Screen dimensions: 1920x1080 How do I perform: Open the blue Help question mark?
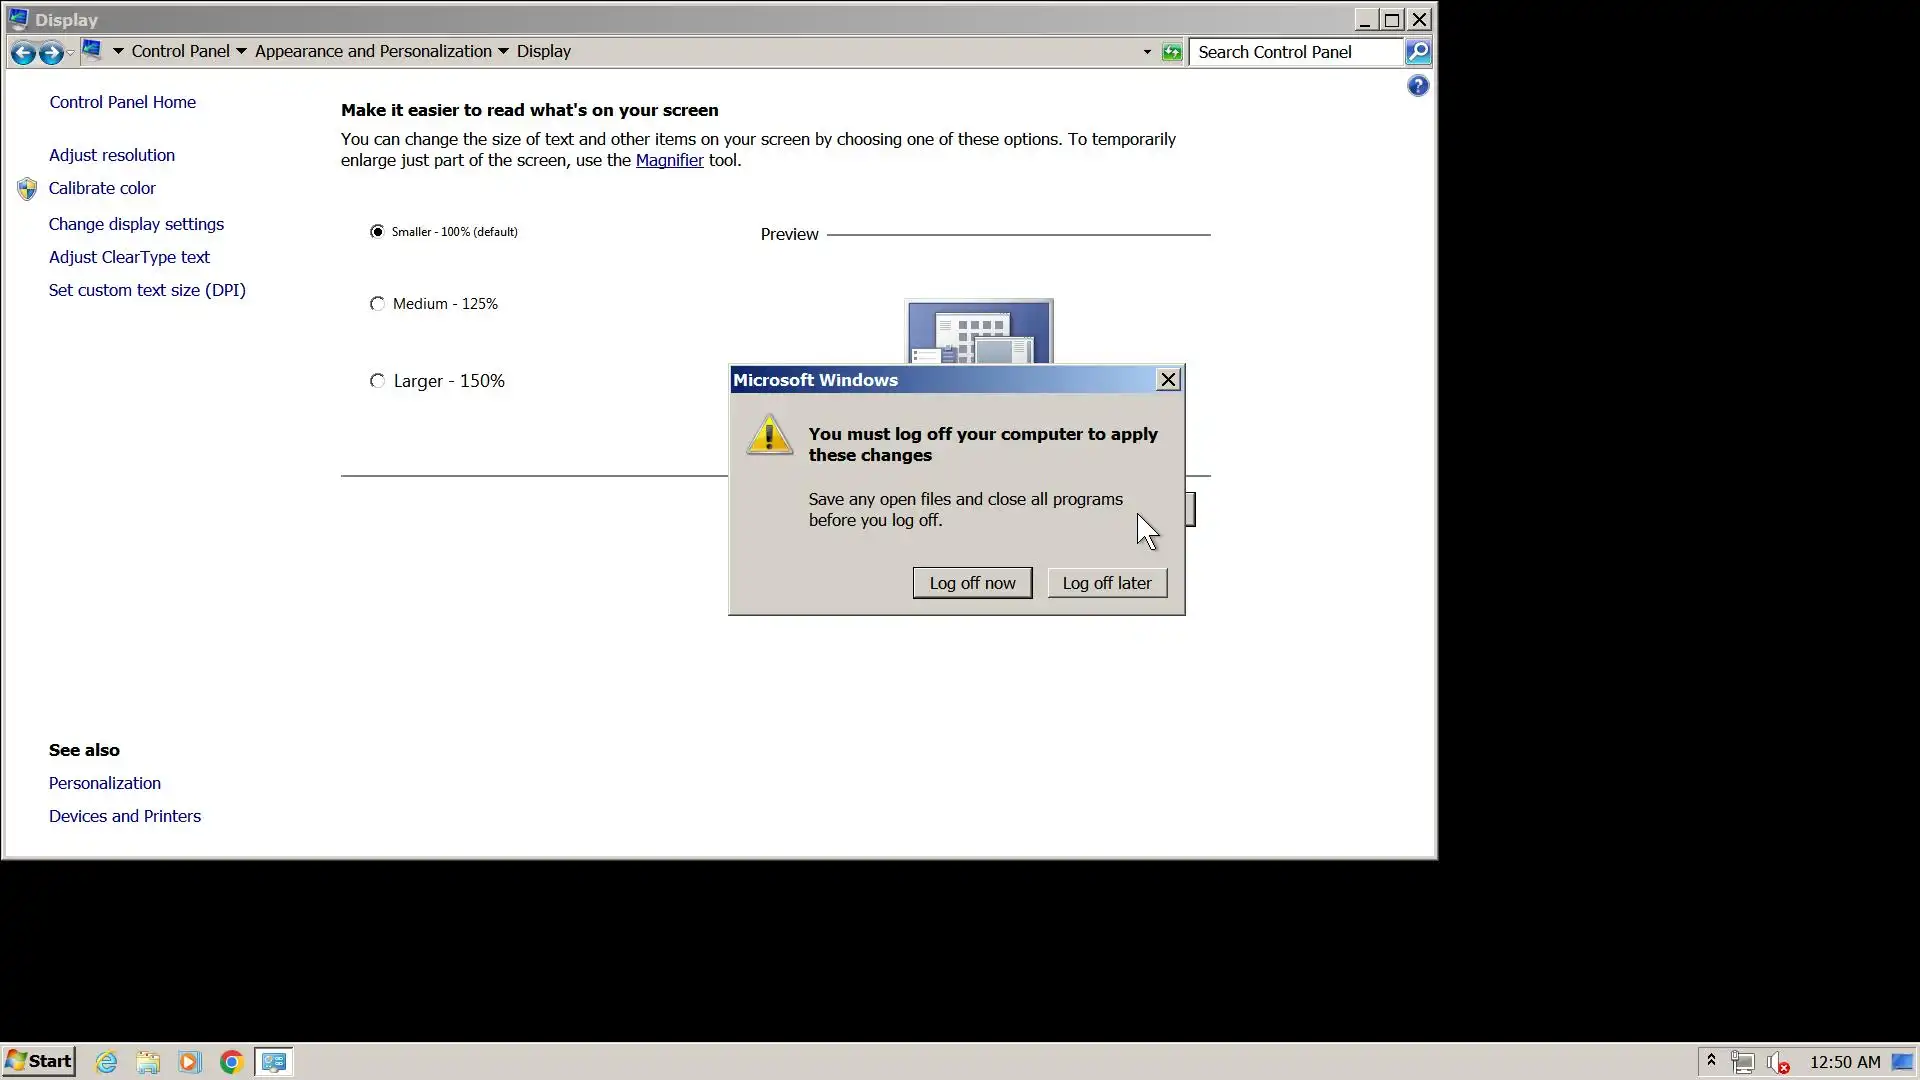pyautogui.click(x=1417, y=86)
